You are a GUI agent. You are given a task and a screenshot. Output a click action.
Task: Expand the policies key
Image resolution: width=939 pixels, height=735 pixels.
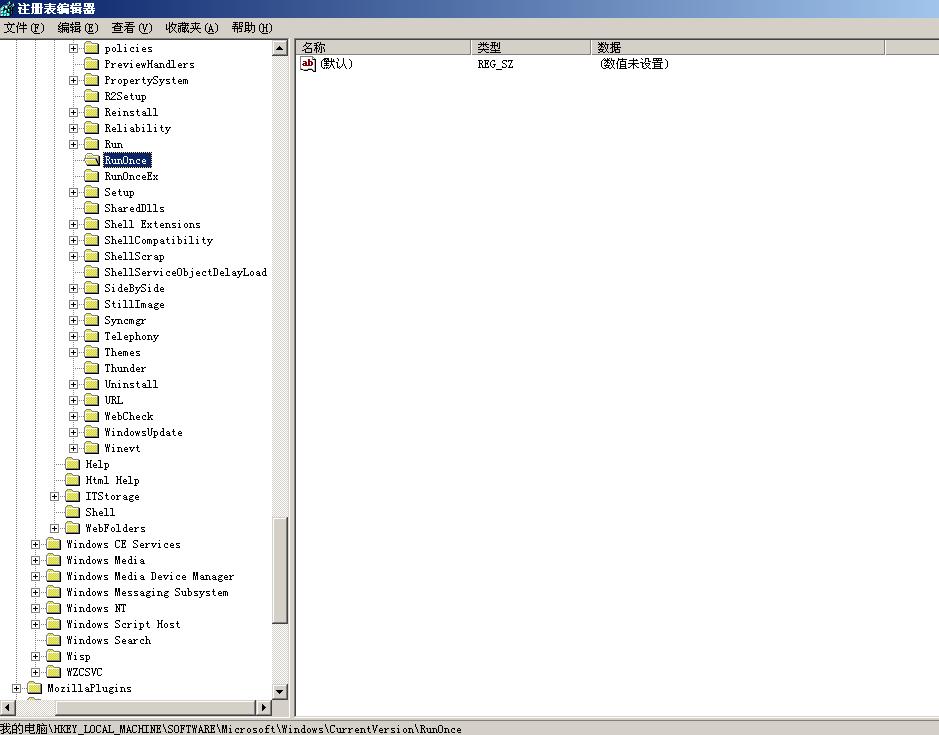point(73,49)
